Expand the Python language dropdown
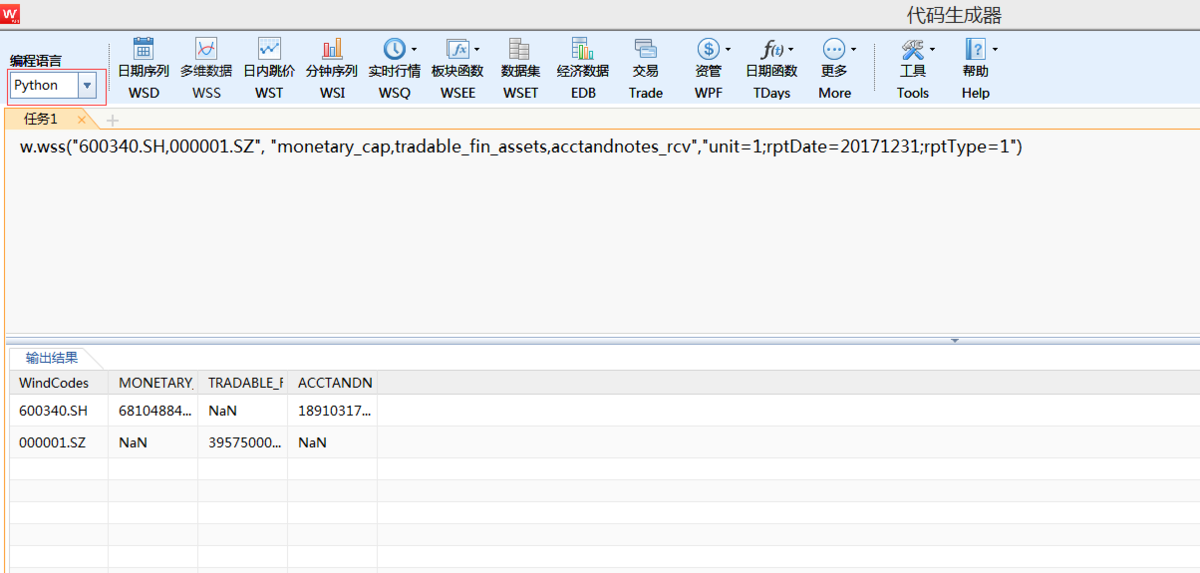Viewport: 1200px width, 573px height. 87,86
